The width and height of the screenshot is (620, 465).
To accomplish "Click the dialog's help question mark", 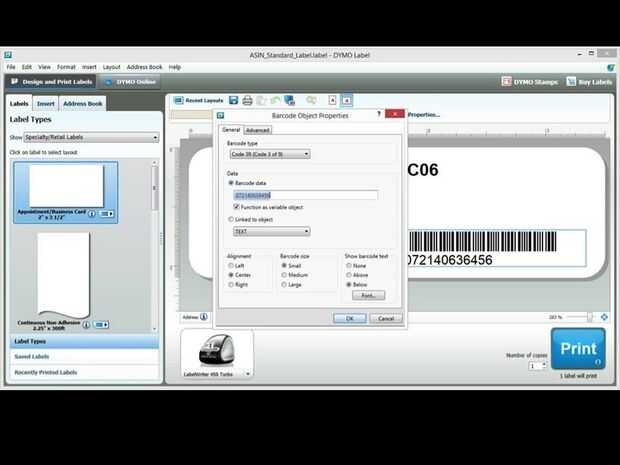I will (379, 114).
